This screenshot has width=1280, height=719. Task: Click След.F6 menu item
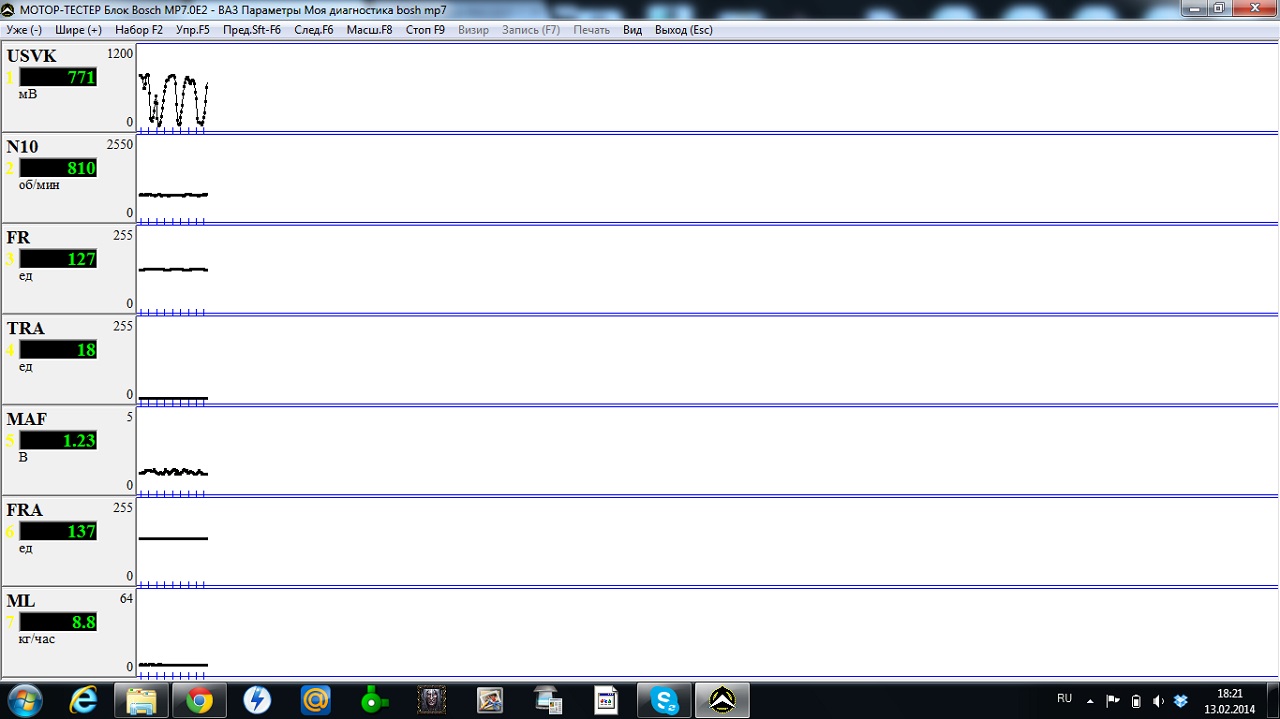click(314, 30)
